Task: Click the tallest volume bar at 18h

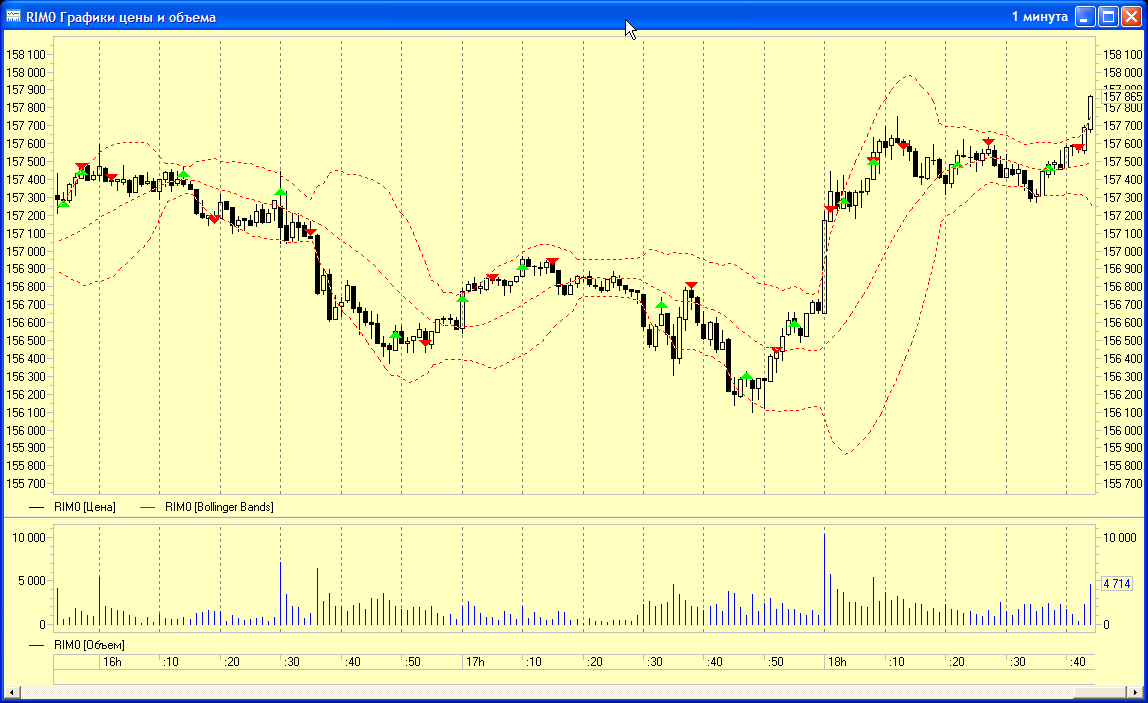Action: coord(824,579)
